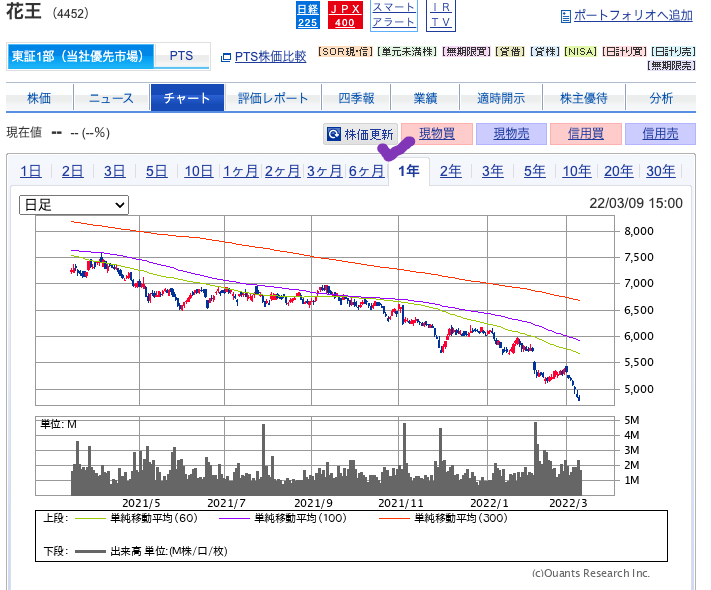Show the 2日 chart period
Image resolution: width=711 pixels, height=590 pixels.
tap(73, 171)
